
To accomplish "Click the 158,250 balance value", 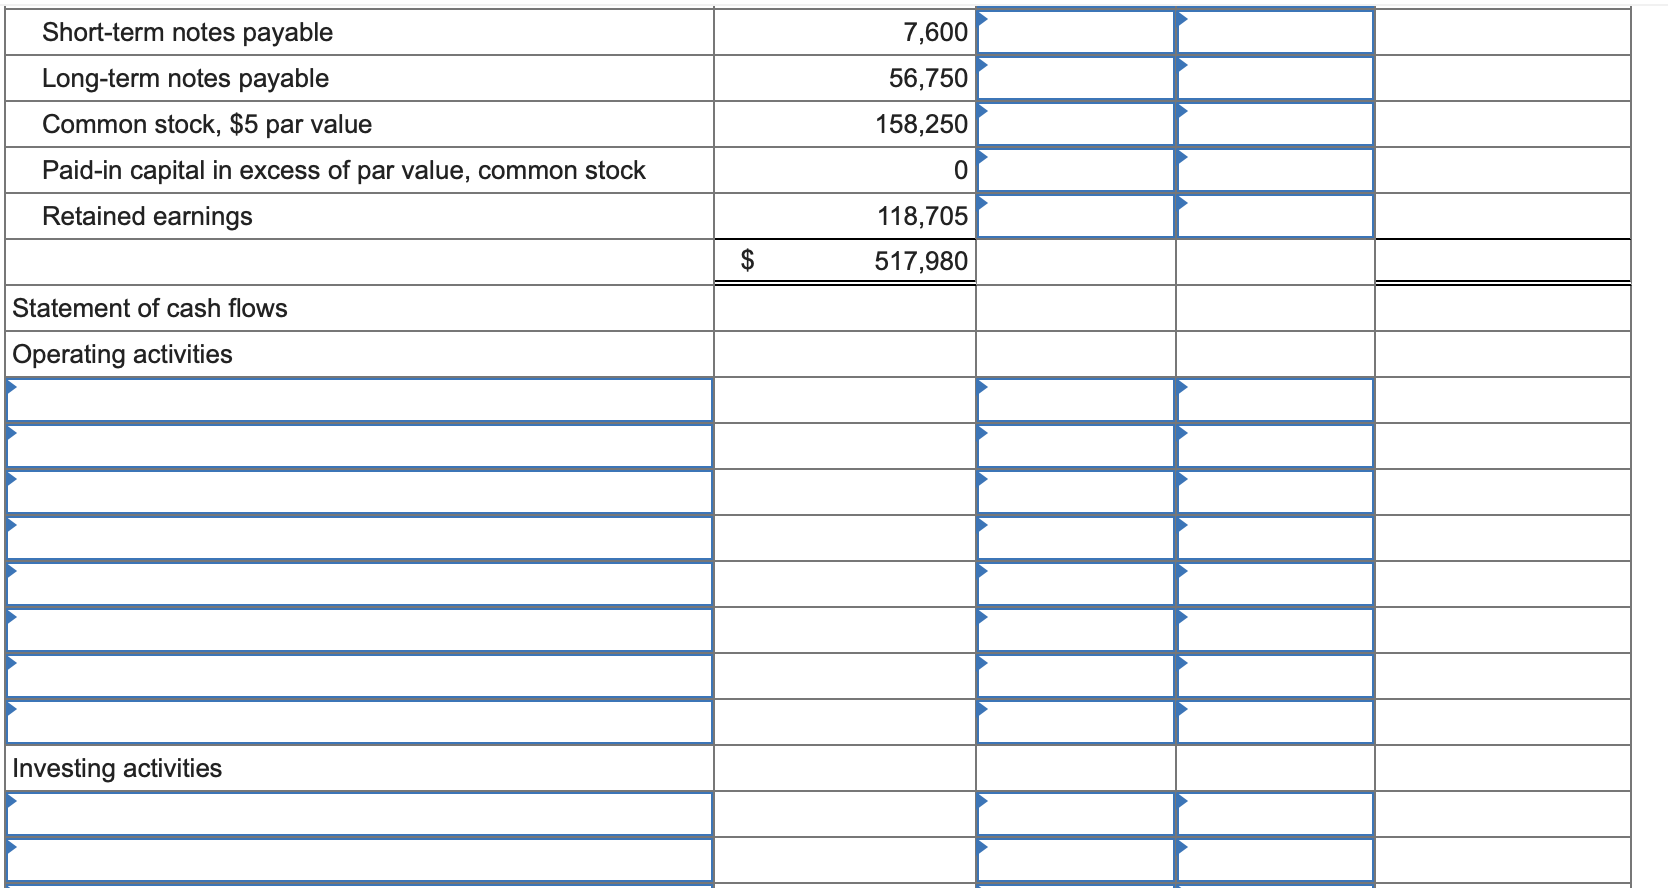I will [x=921, y=124].
